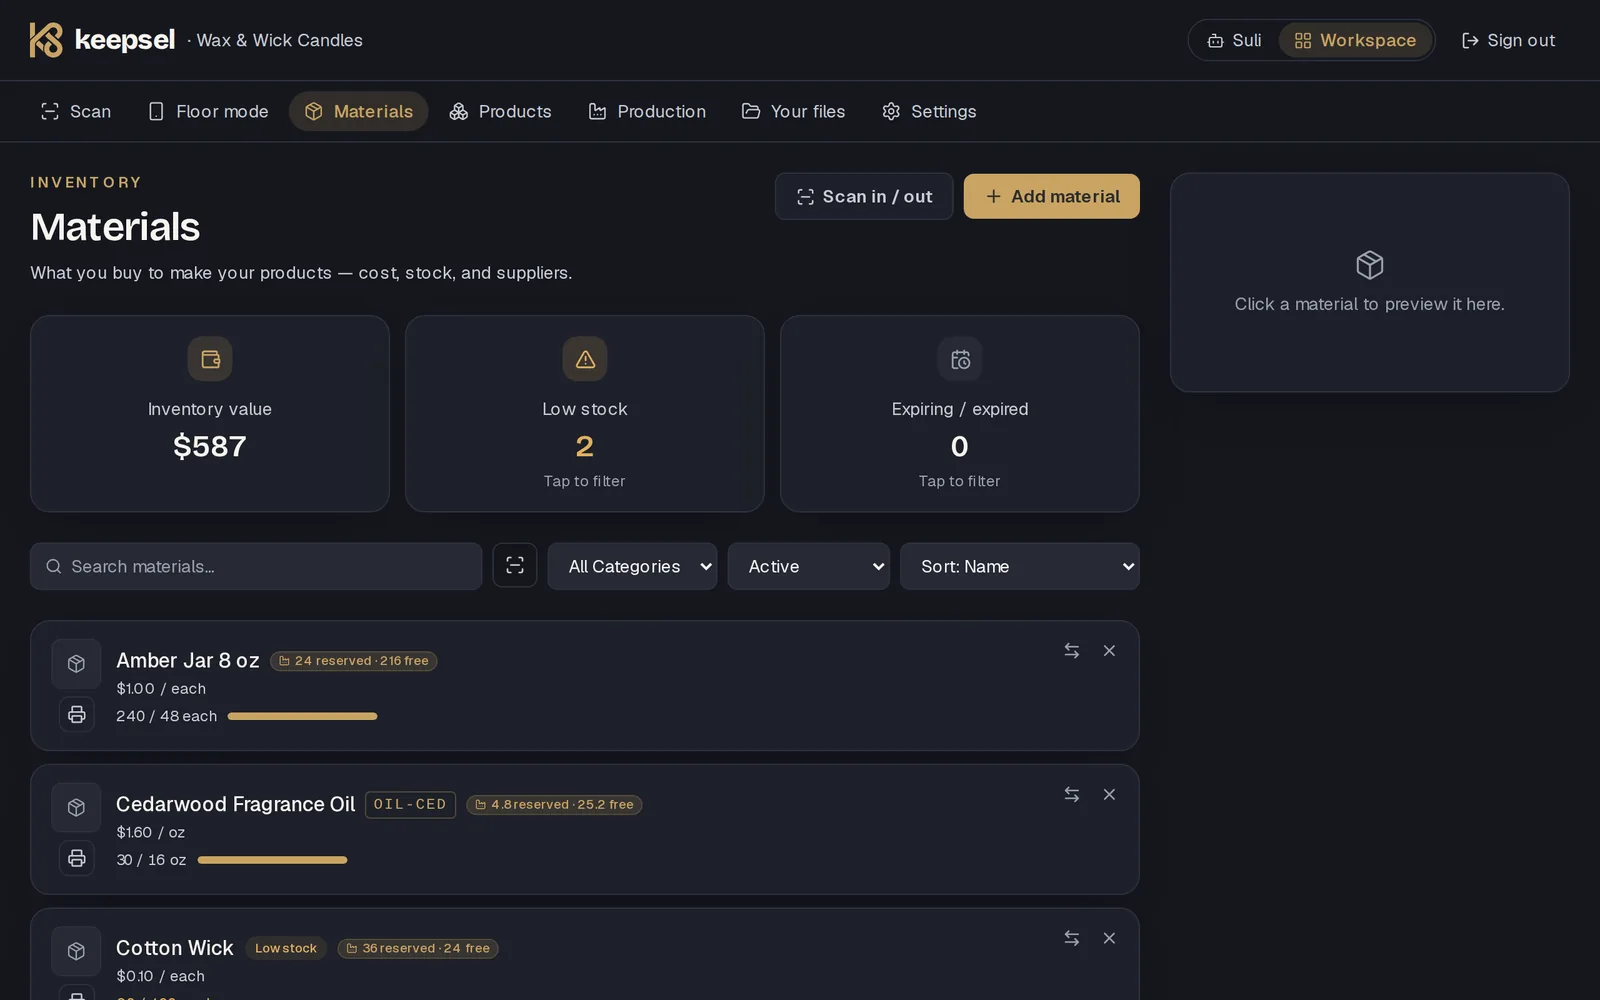This screenshot has width=1600, height=1000.
Task: Open the All Categories dropdown
Action: (632, 567)
